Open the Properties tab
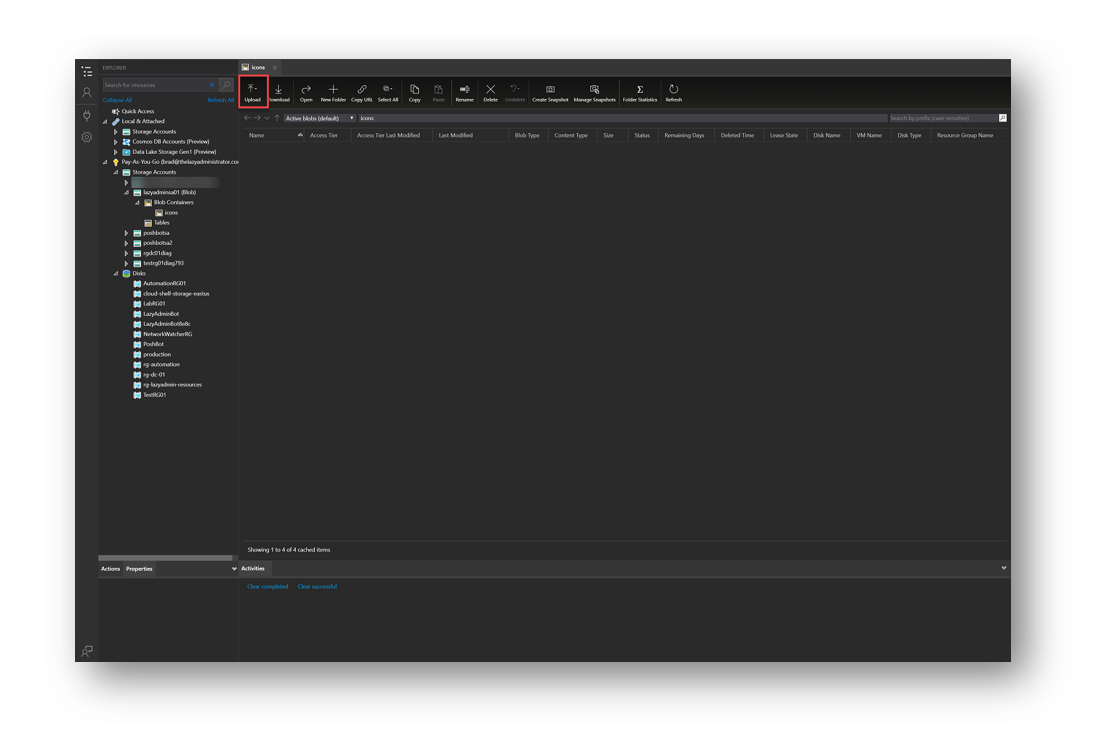This screenshot has width=1094, height=738. [139, 568]
